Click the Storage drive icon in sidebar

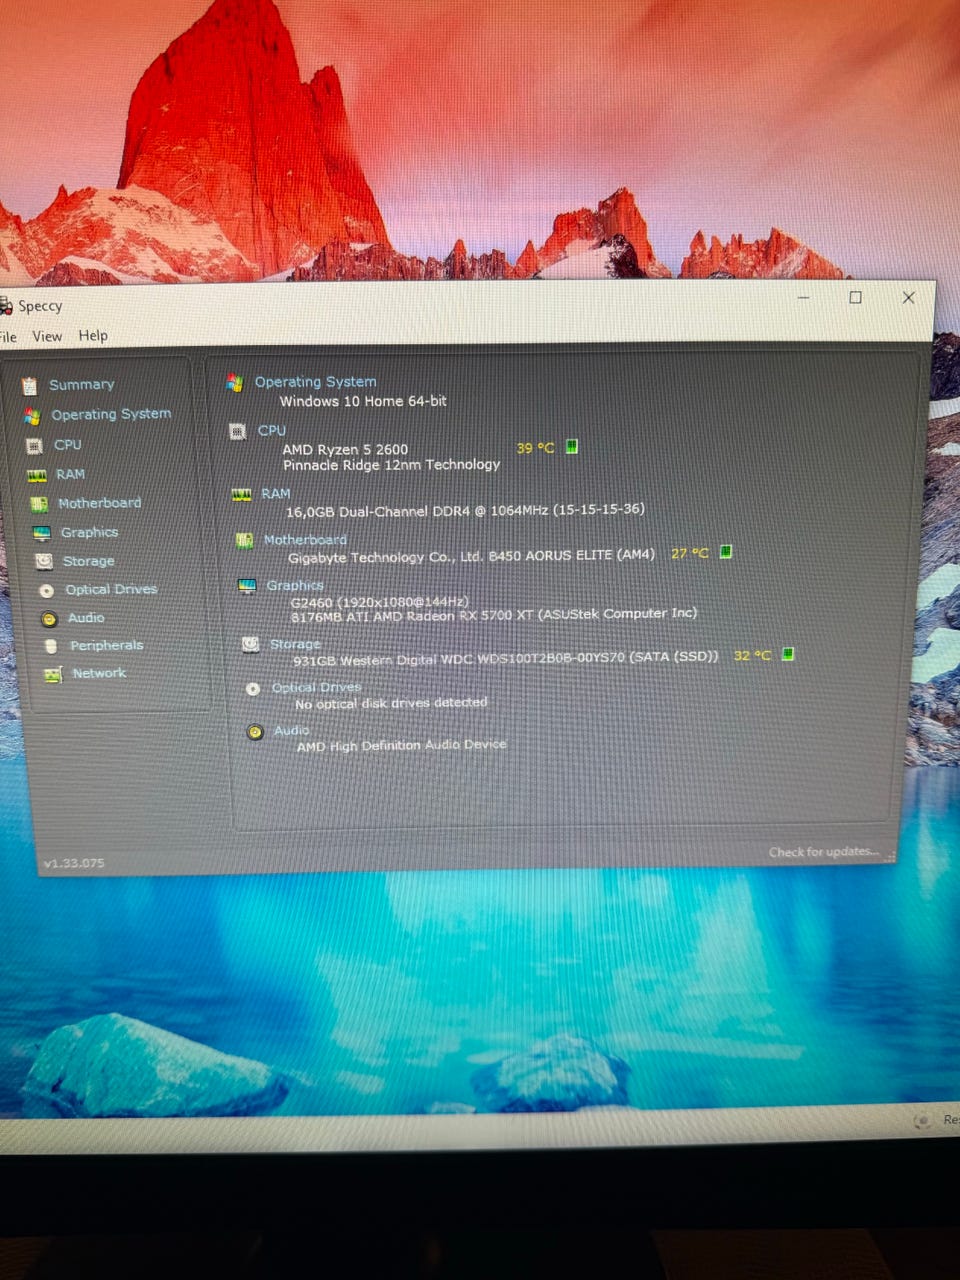click(44, 562)
